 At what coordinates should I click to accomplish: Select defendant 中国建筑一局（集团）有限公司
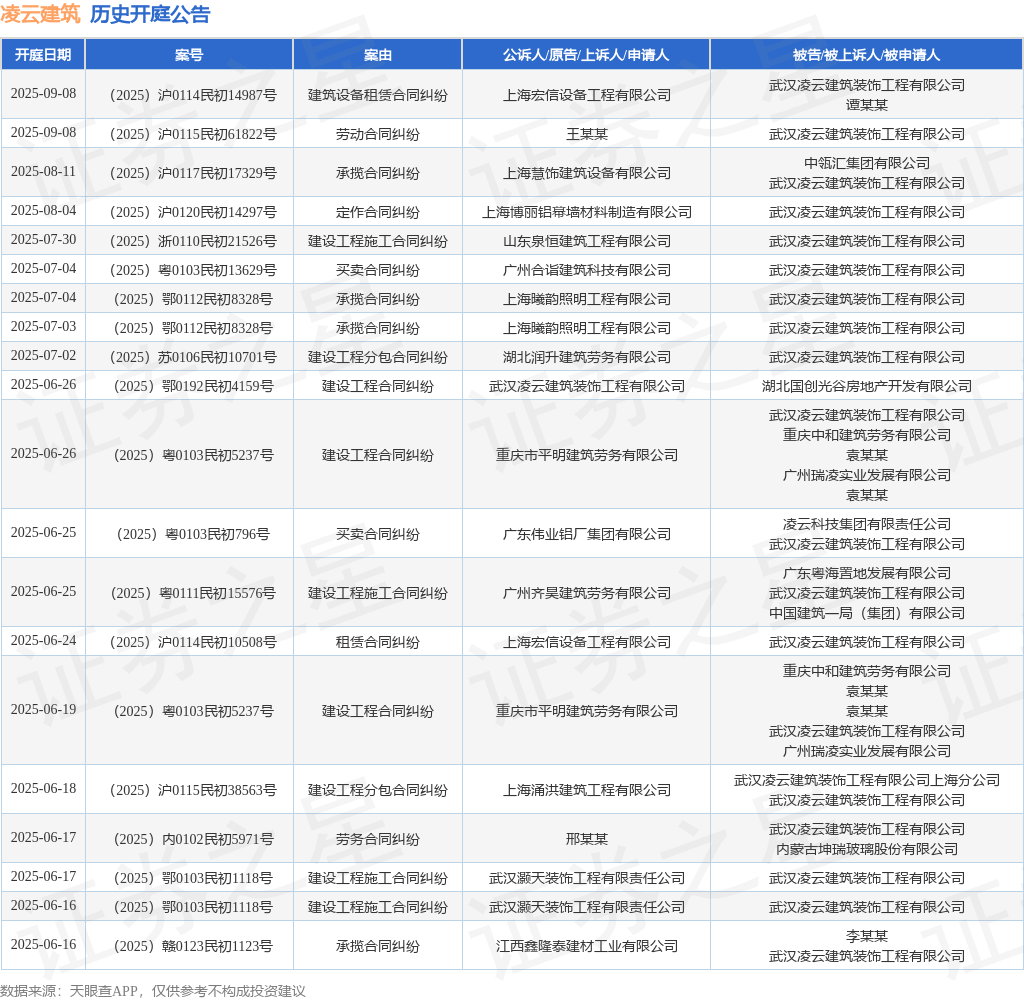coord(867,613)
